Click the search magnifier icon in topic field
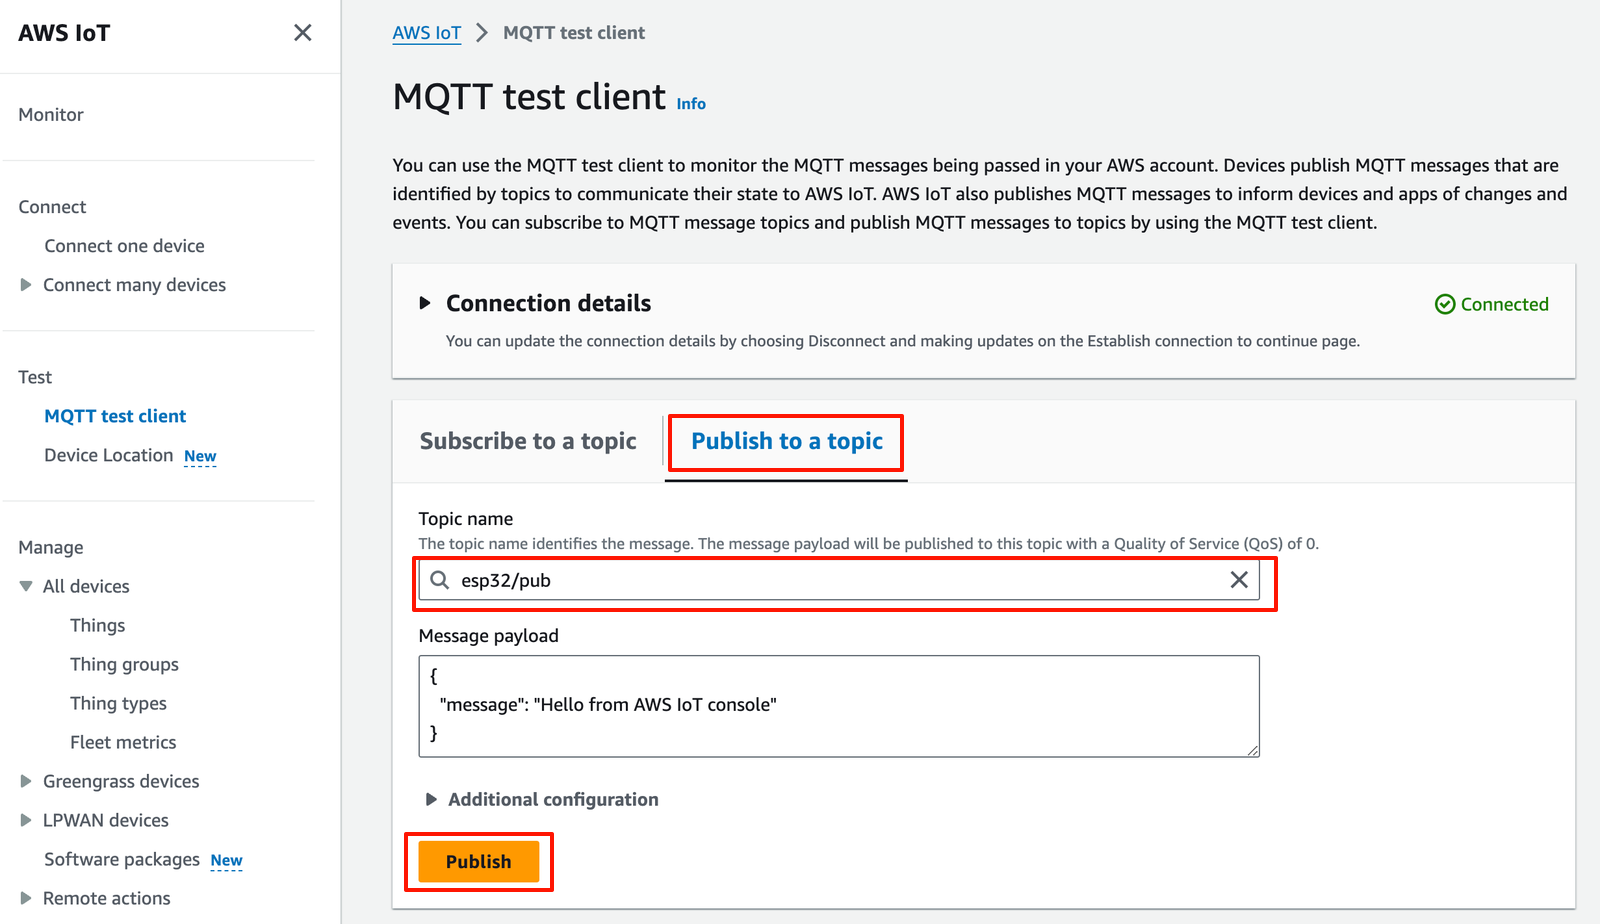 click(x=440, y=580)
